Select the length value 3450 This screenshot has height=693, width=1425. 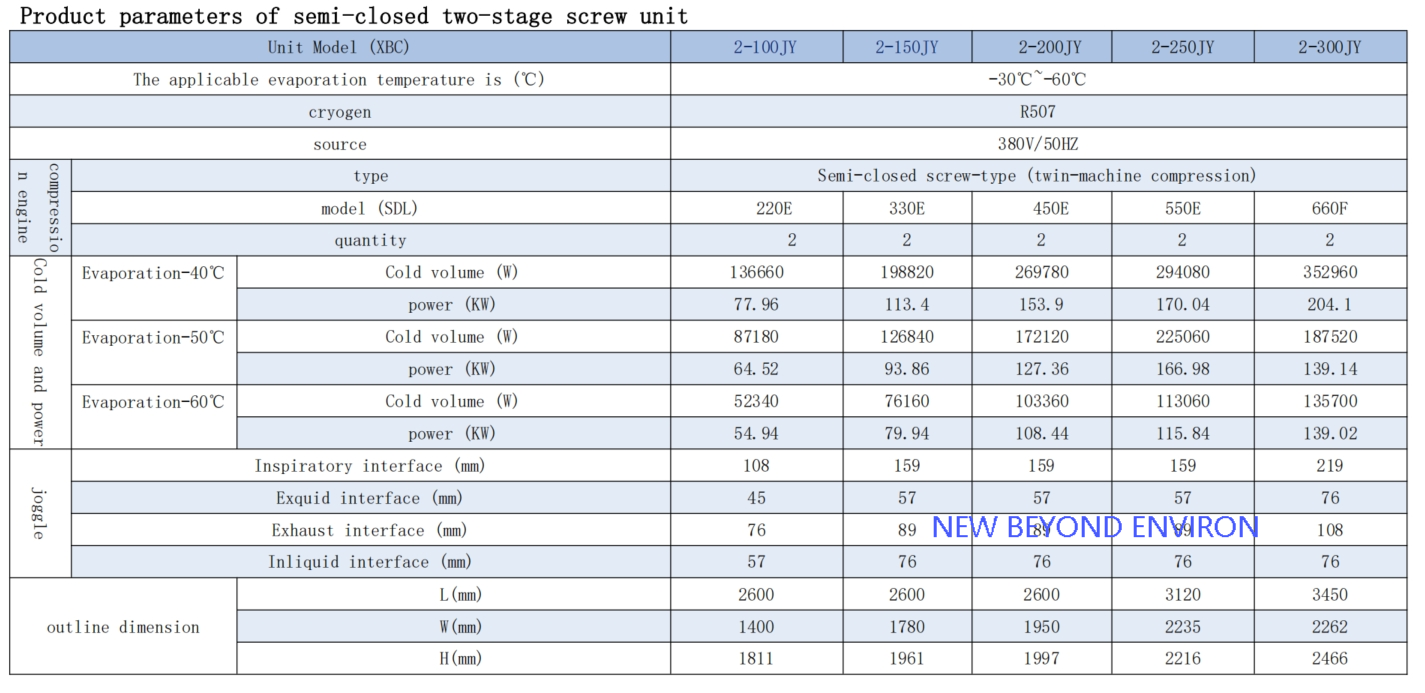pyautogui.click(x=1329, y=594)
